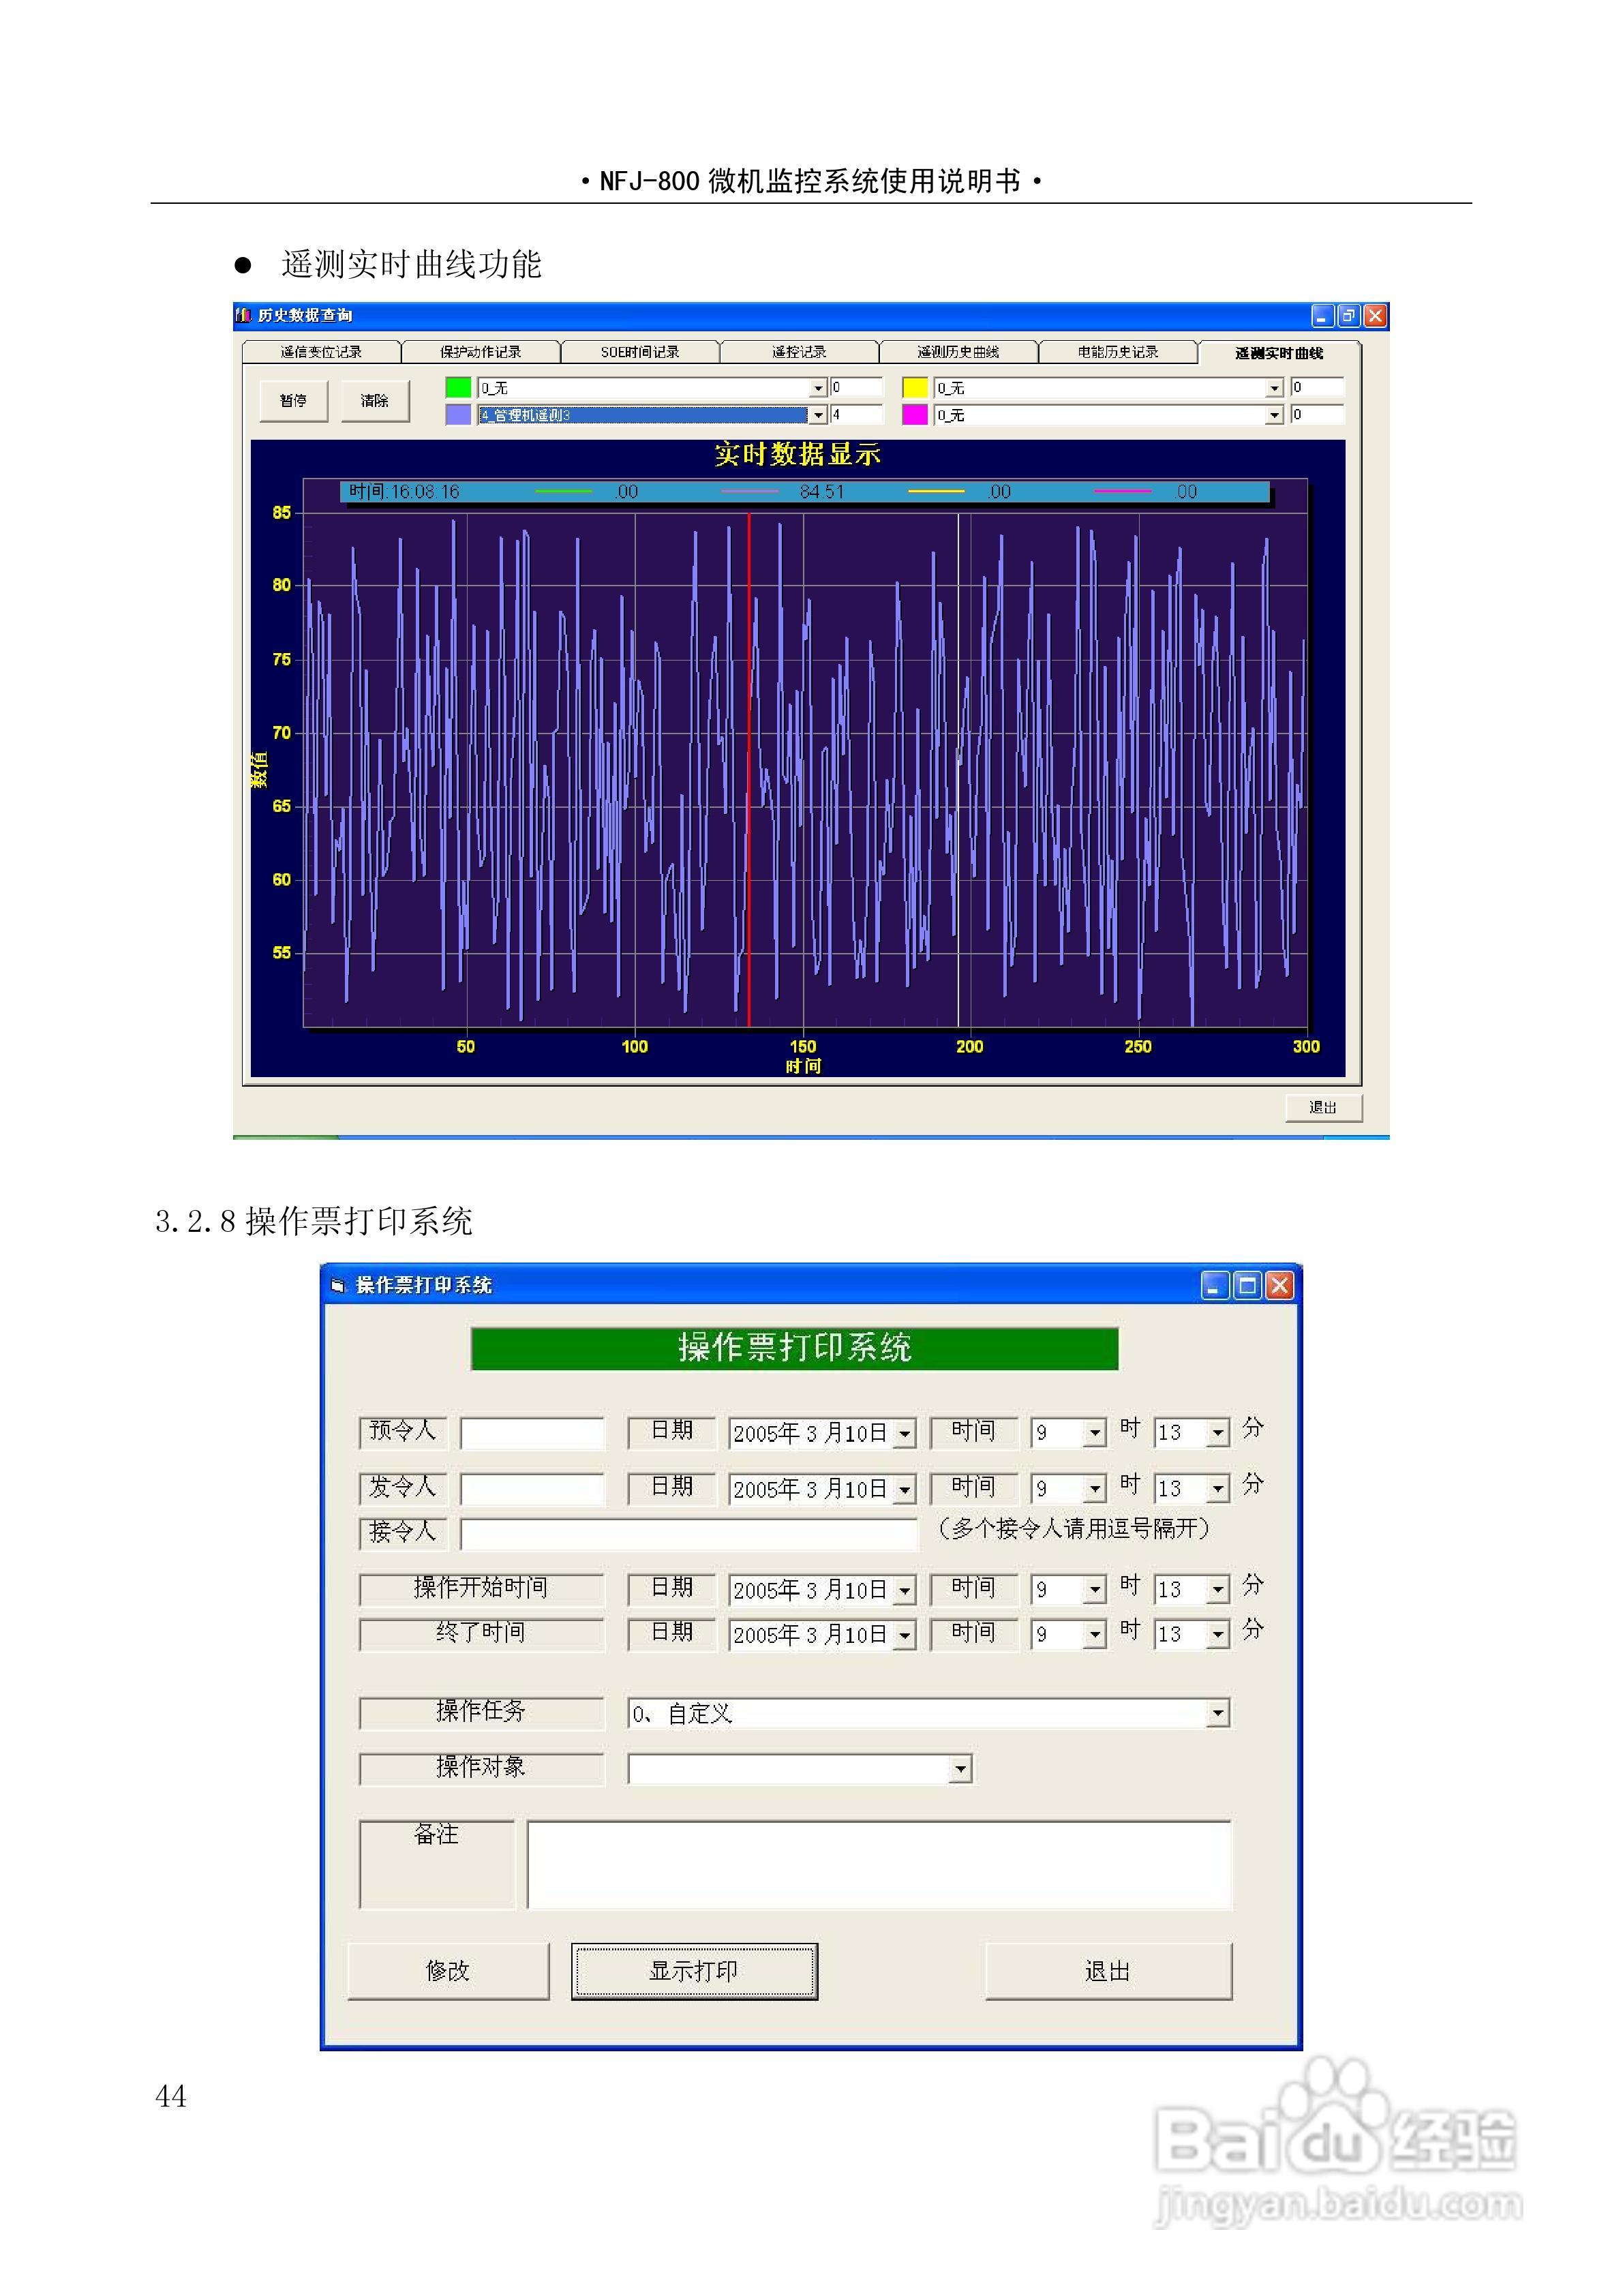Click the green curve color swatch
This screenshot has height=2296, width=1623.
point(458,387)
